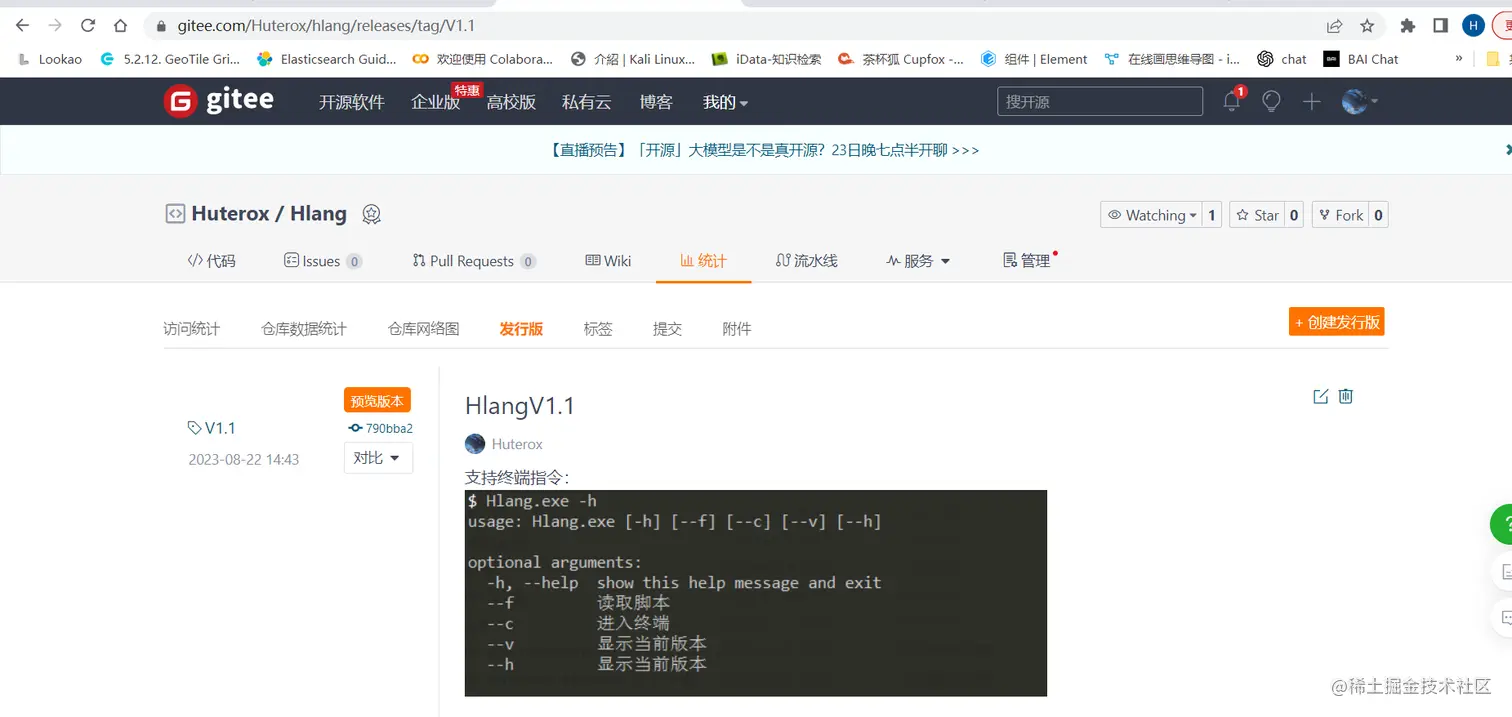This screenshot has height=717, width=1512.
Task: Open the notifications bell icon
Action: pyautogui.click(x=1231, y=101)
